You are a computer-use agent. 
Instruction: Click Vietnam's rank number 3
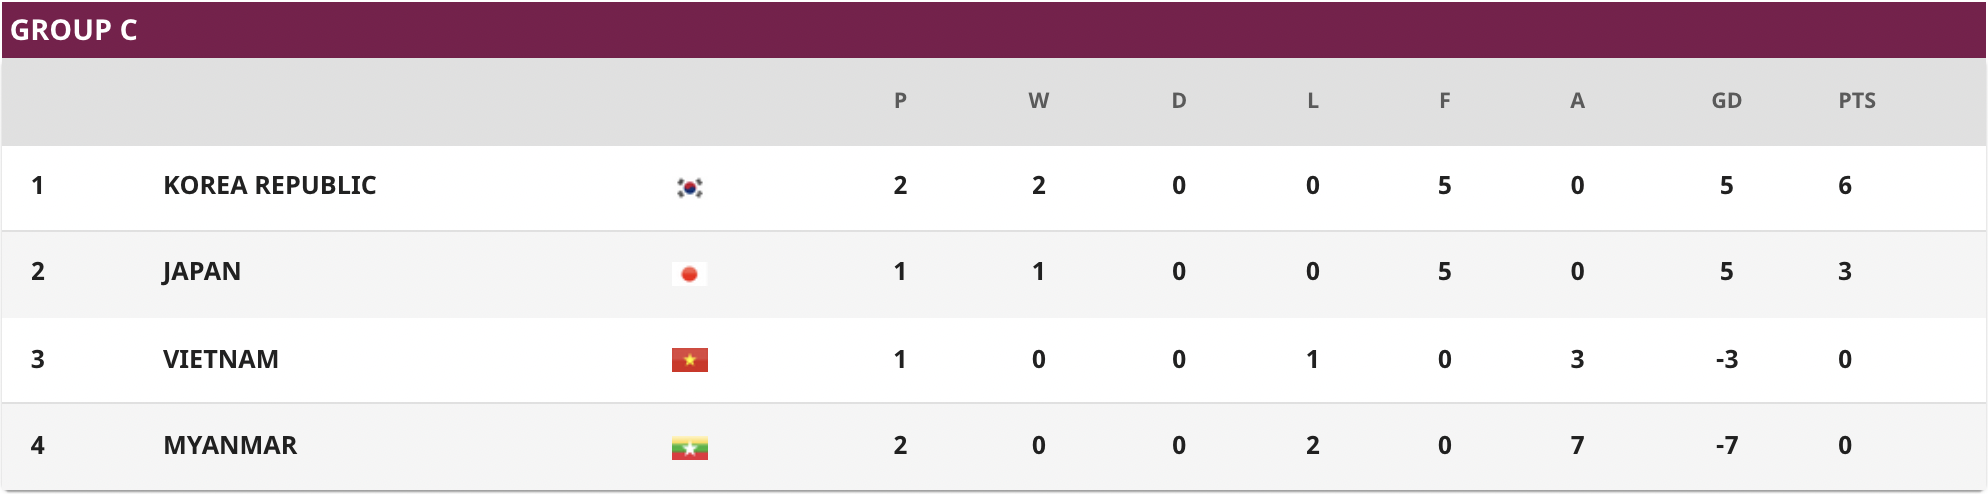(38, 359)
